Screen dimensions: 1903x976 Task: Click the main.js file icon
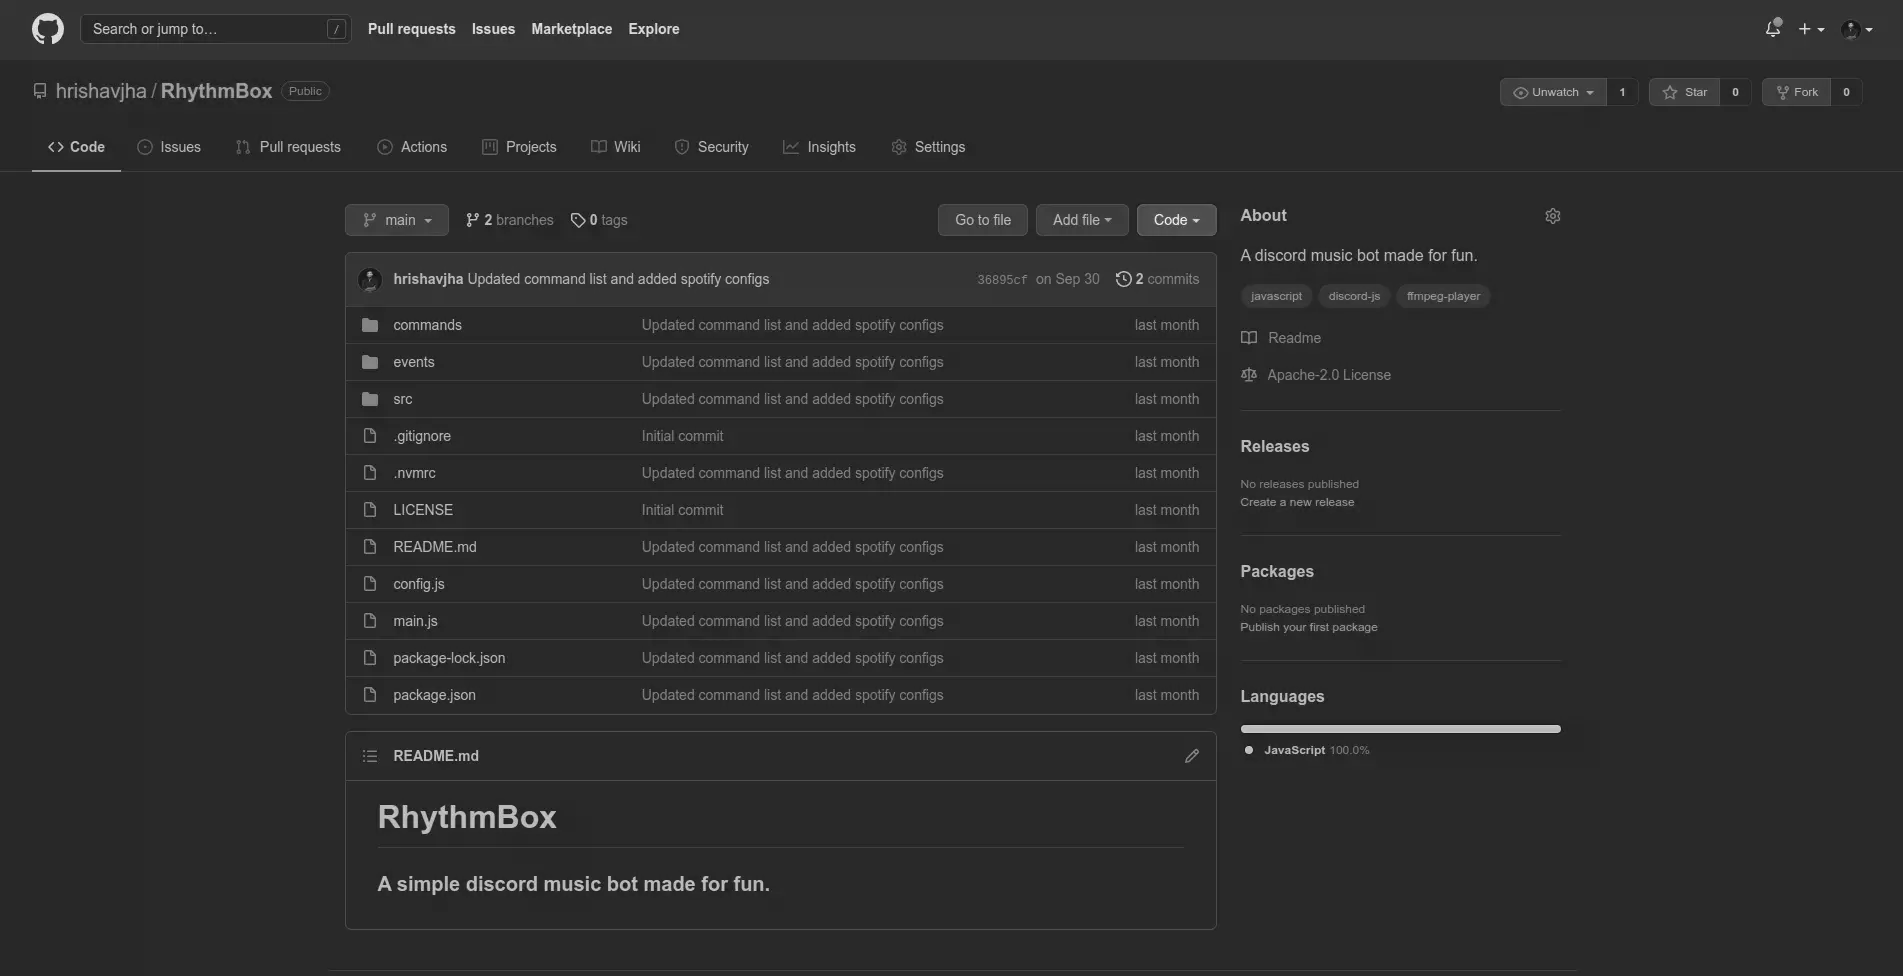click(370, 621)
